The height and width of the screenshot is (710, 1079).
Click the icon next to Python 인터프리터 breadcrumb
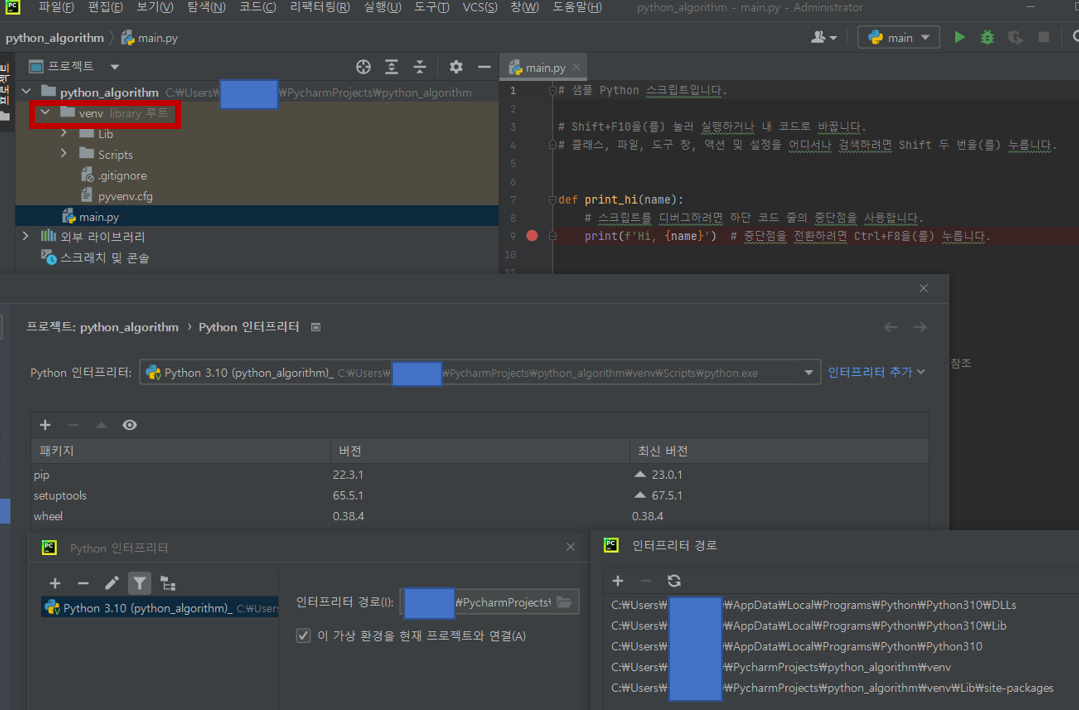[x=316, y=327]
